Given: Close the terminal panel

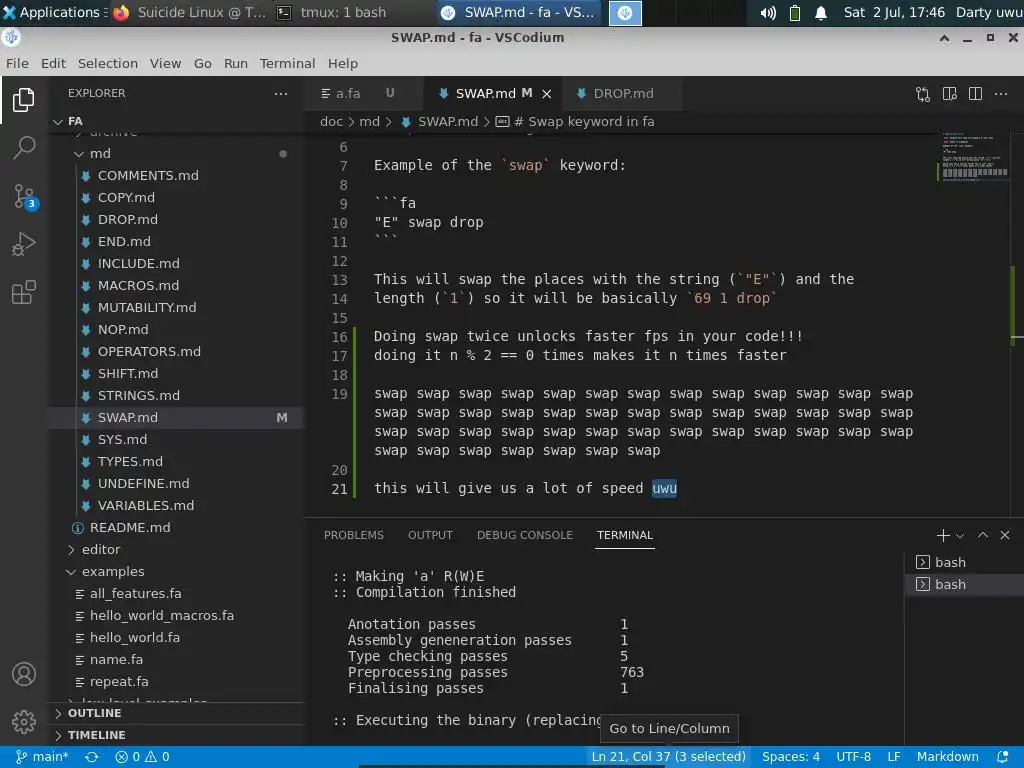Looking at the screenshot, I should click(x=1005, y=535).
